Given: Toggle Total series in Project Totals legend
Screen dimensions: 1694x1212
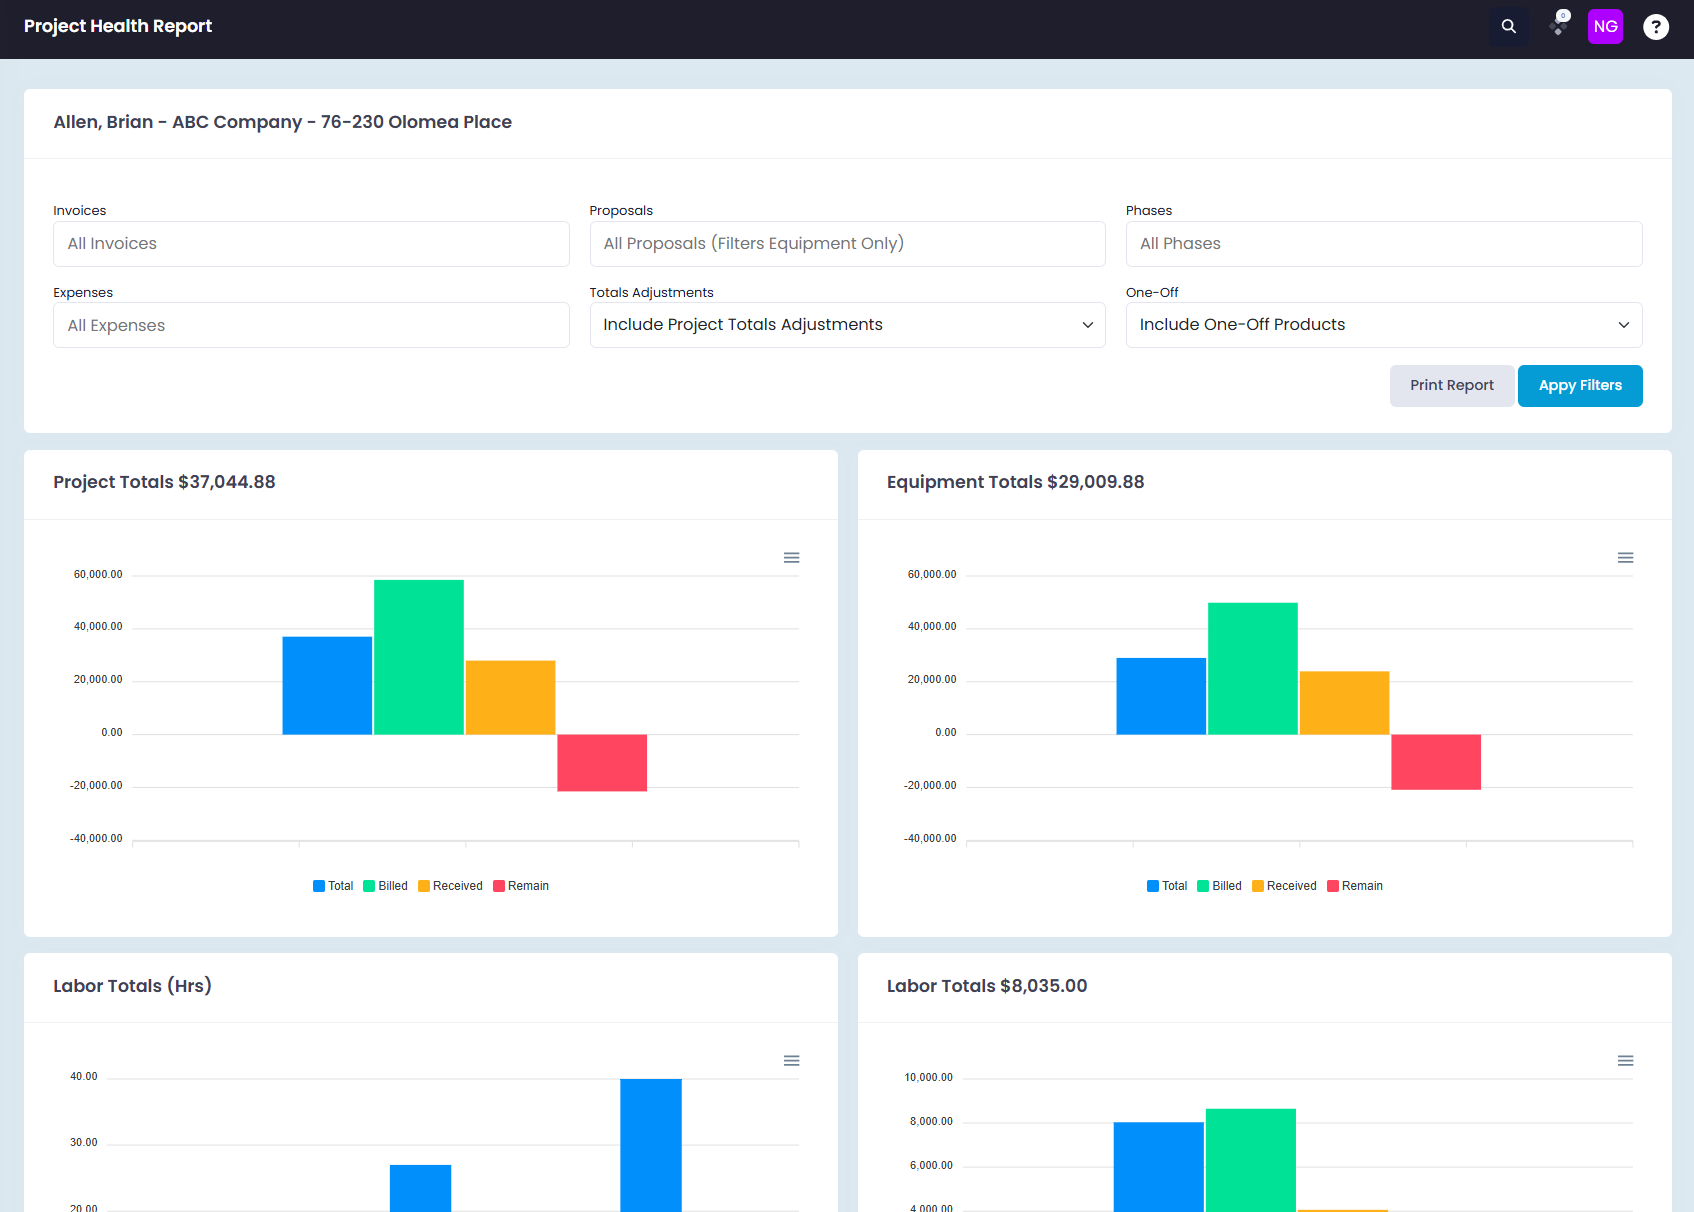Looking at the screenshot, I should 333,886.
